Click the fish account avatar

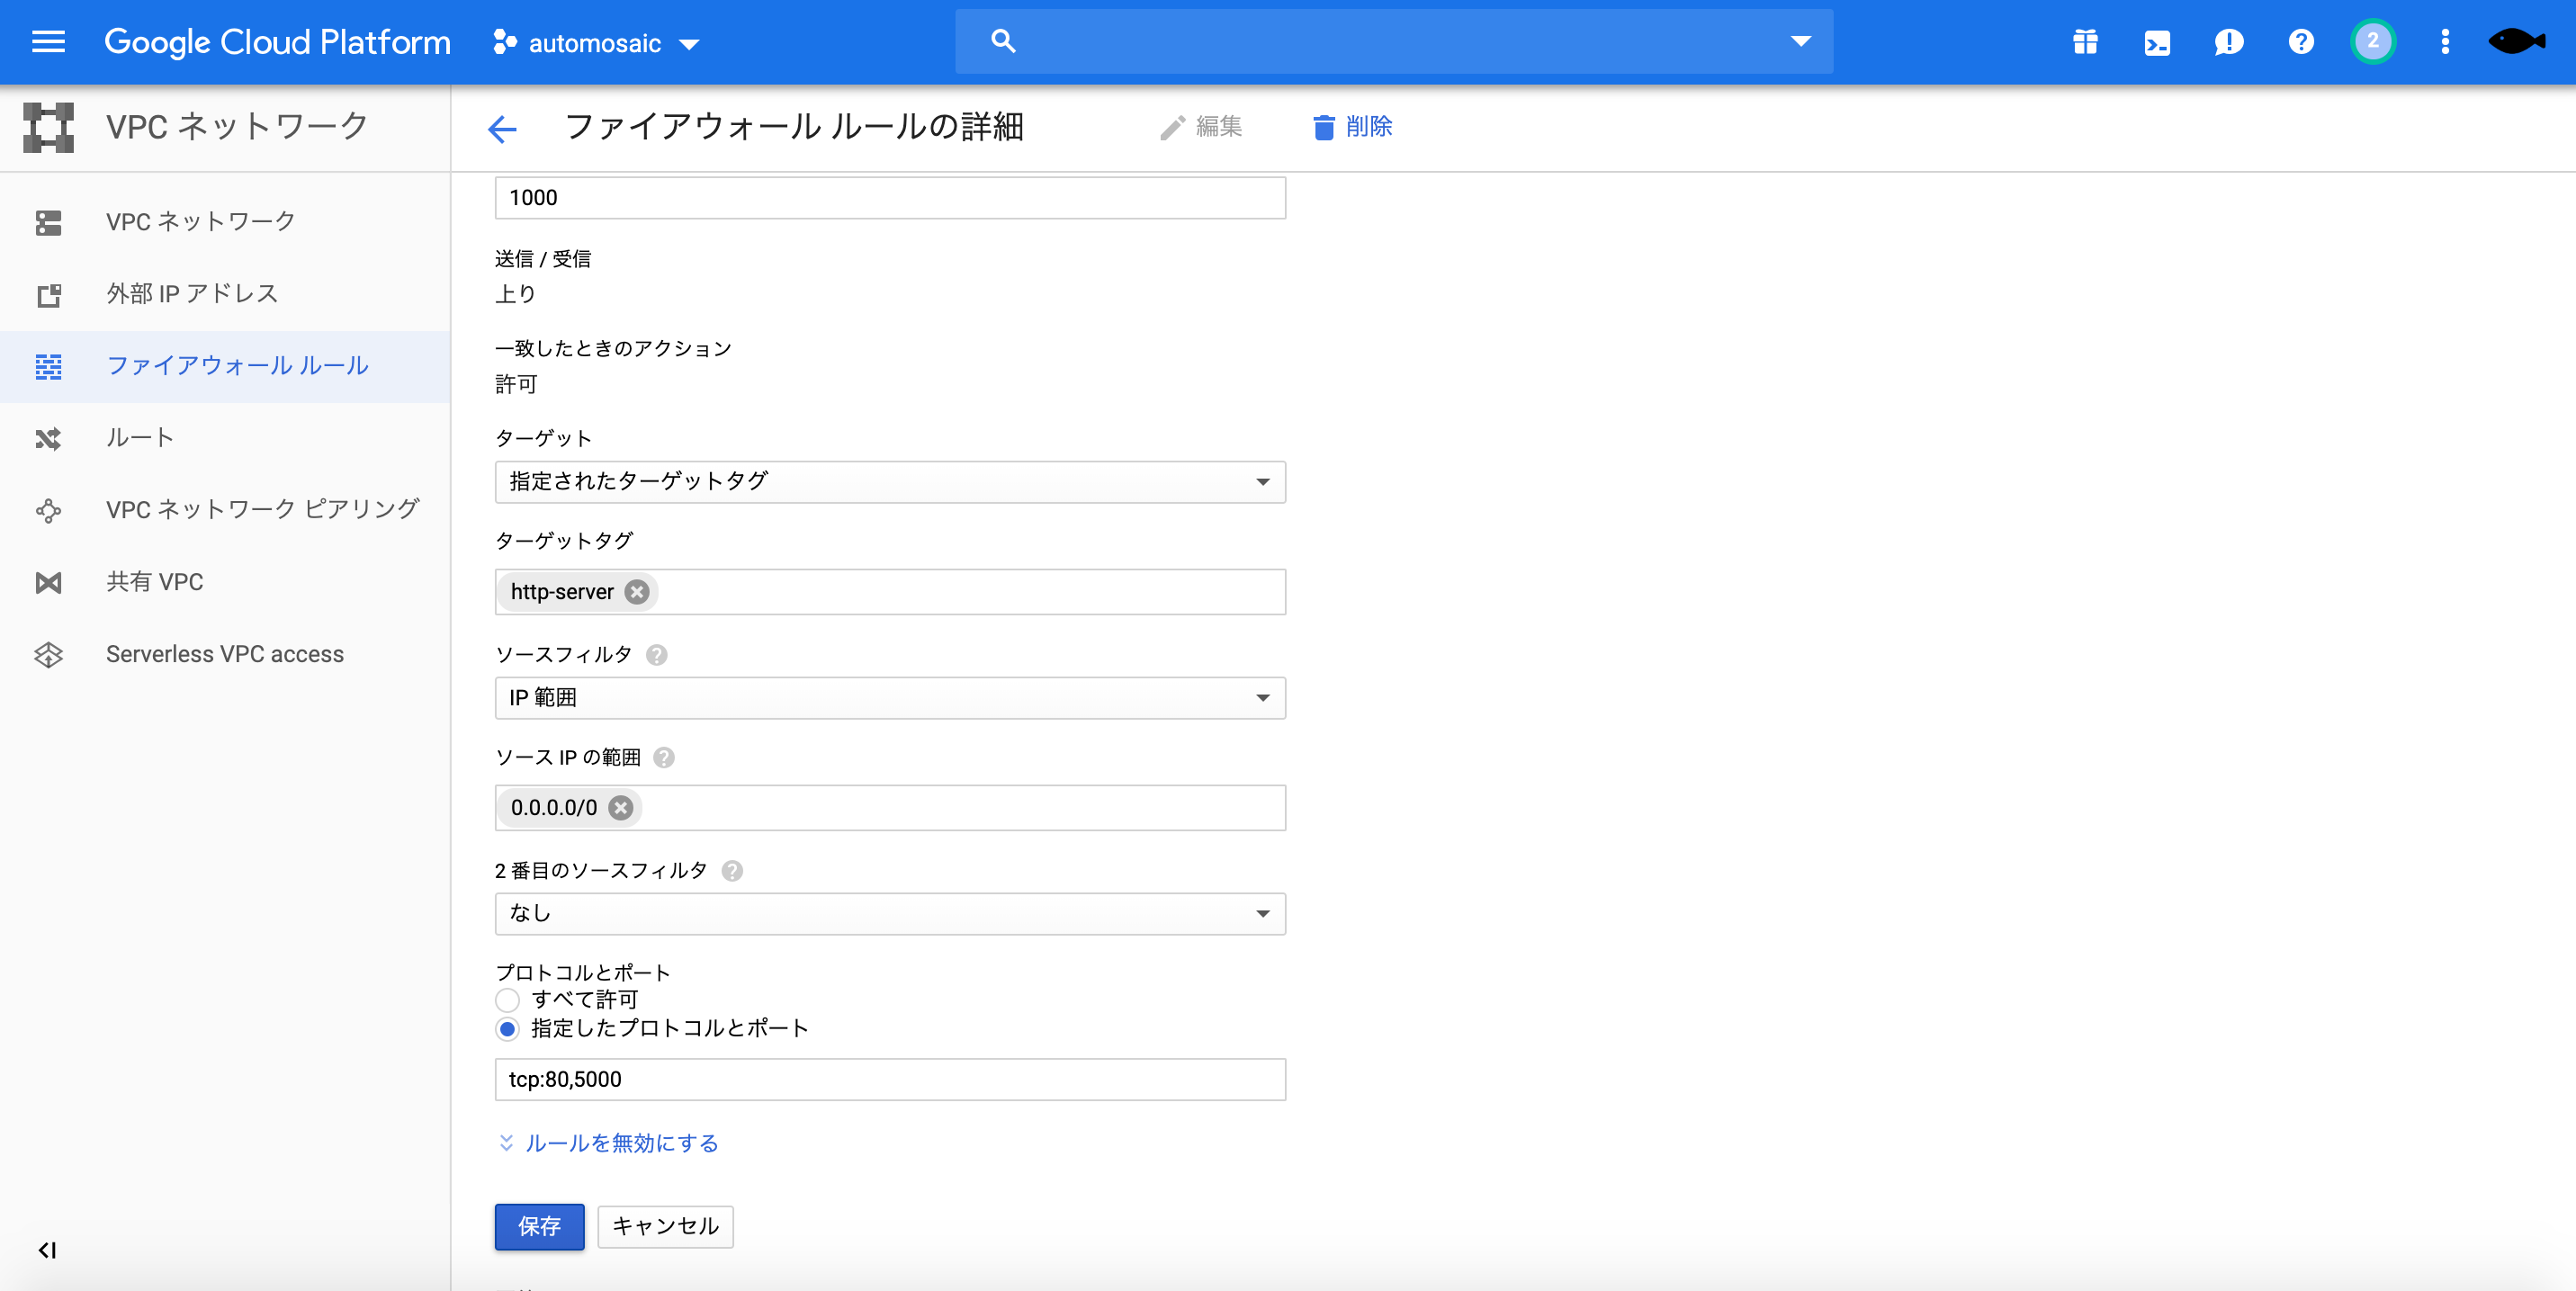click(2517, 41)
